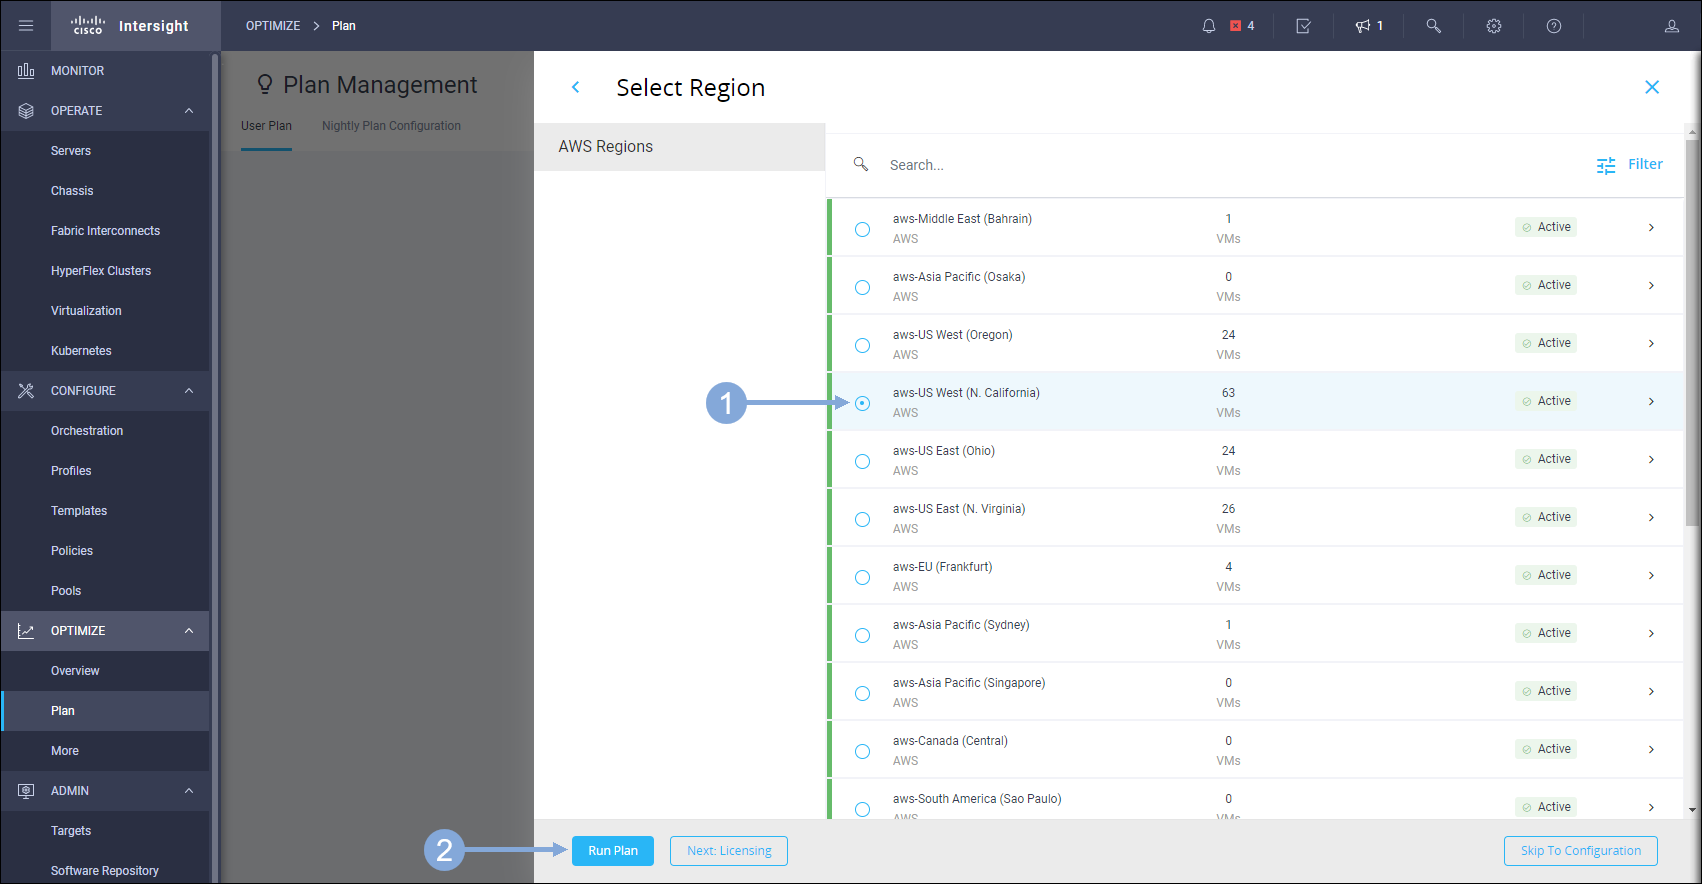
Task: Select the aws-EU (Frankfurt) radio button
Action: coord(863,577)
